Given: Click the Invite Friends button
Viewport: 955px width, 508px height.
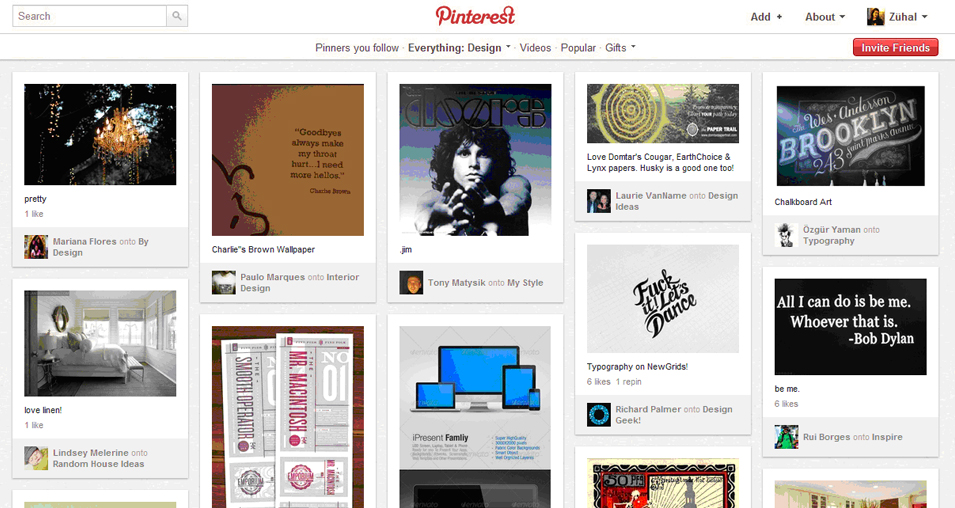Looking at the screenshot, I should [895, 48].
